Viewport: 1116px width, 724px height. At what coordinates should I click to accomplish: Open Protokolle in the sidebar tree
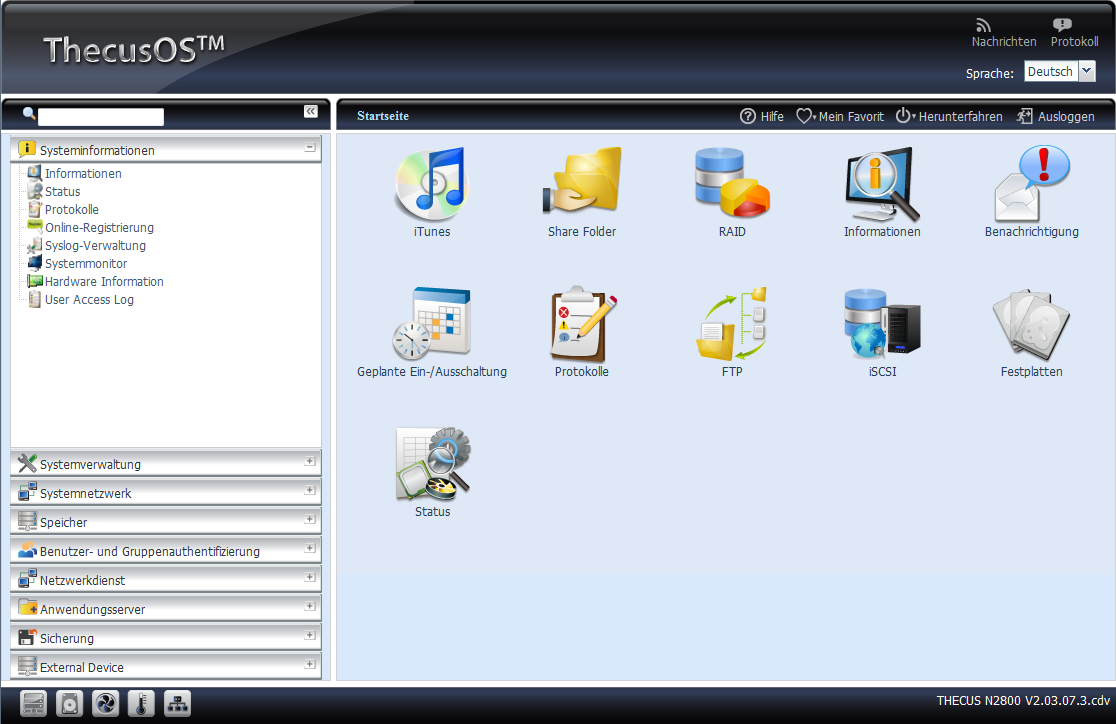72,209
